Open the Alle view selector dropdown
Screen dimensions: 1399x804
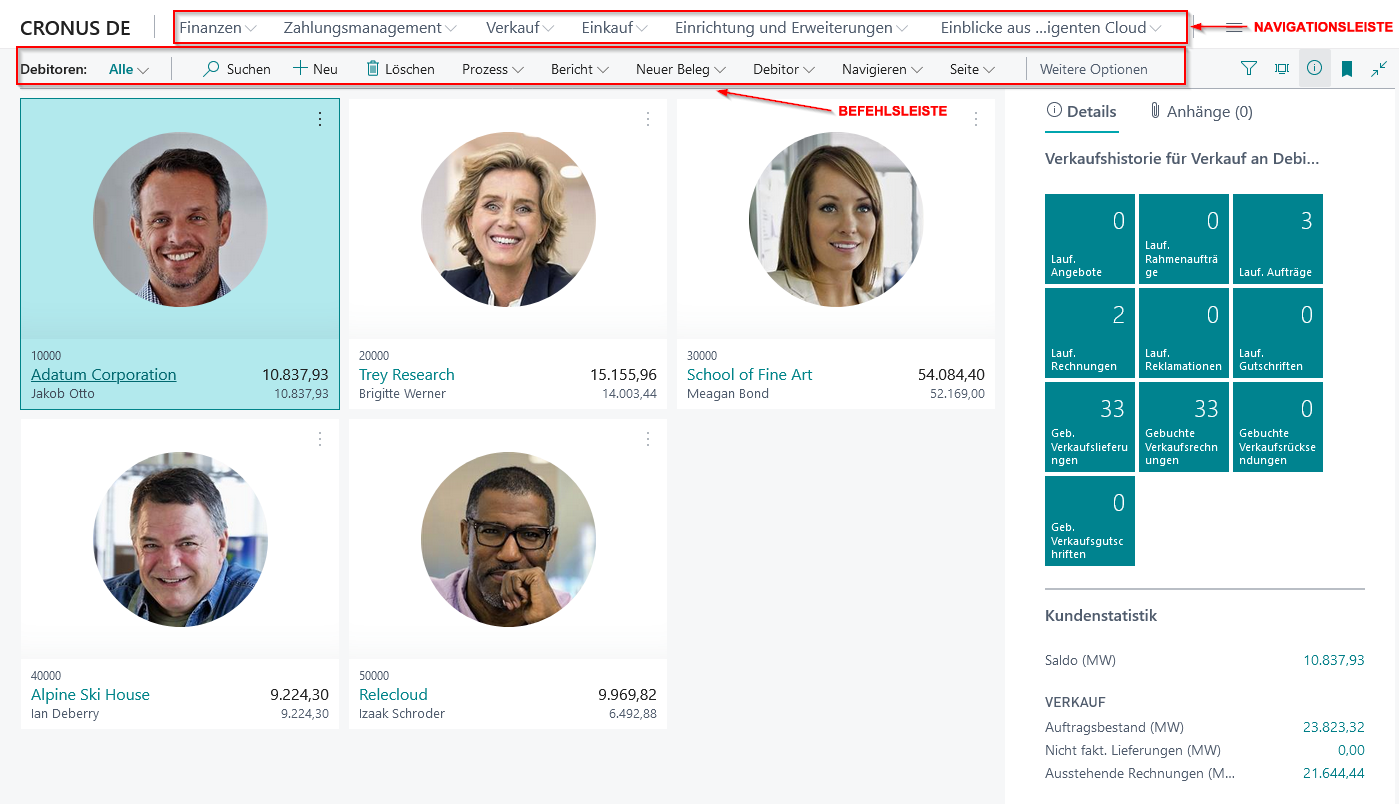[129, 69]
